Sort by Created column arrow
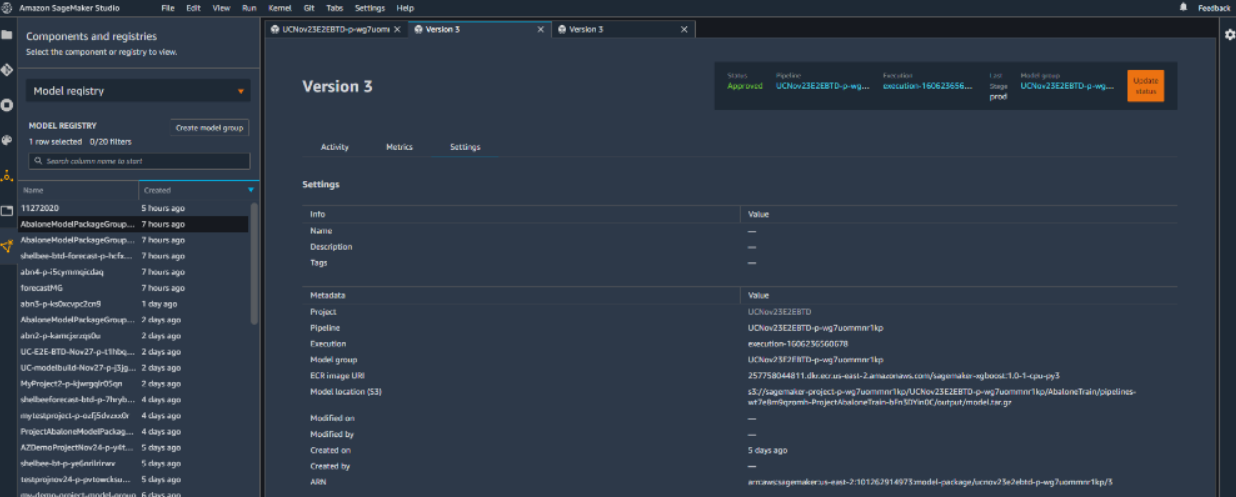Viewport: 1236px width, 497px height. point(250,189)
